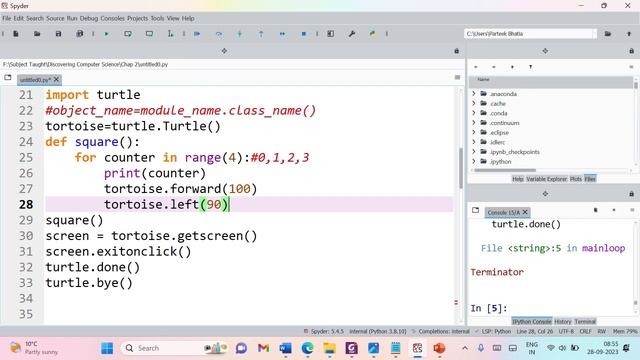Expand the .ipython folder
The width and height of the screenshot is (640, 360).
point(474,162)
